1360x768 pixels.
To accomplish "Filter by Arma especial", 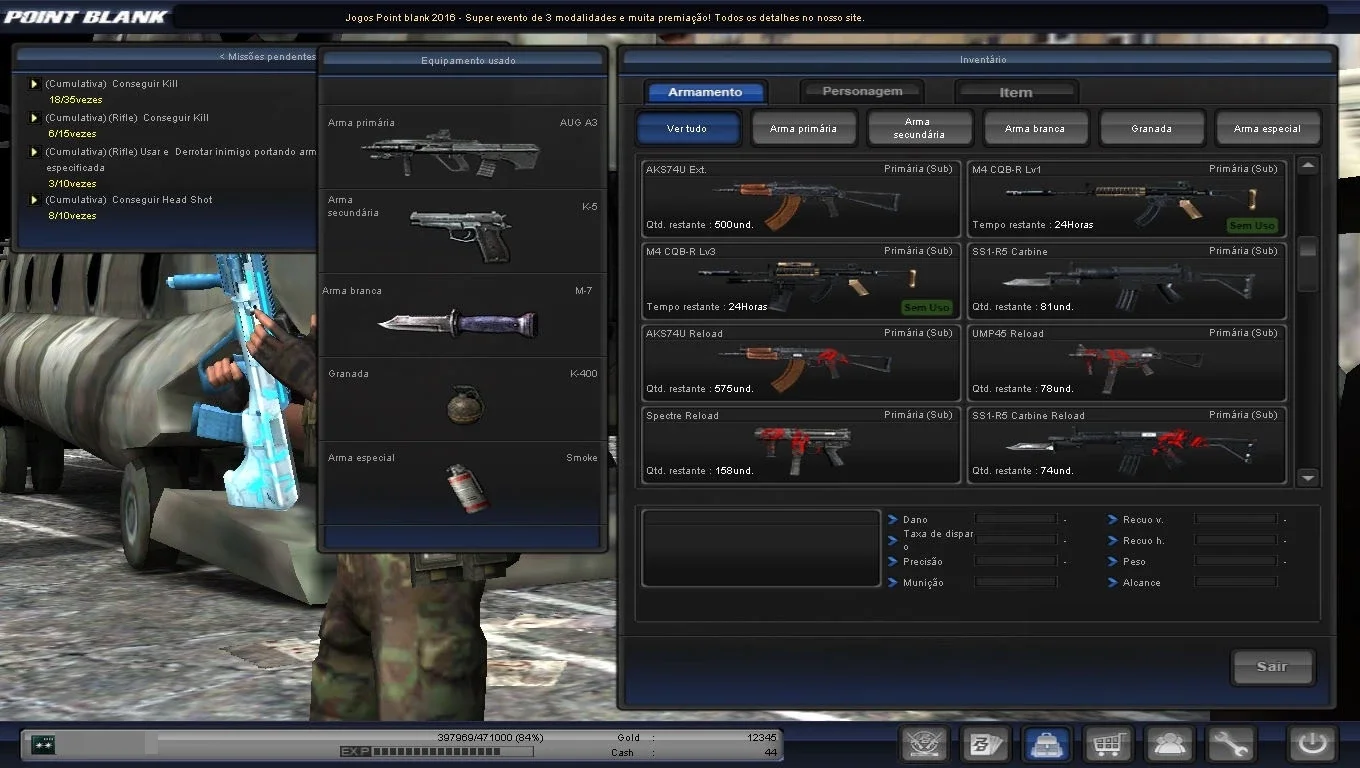I will click(1267, 128).
